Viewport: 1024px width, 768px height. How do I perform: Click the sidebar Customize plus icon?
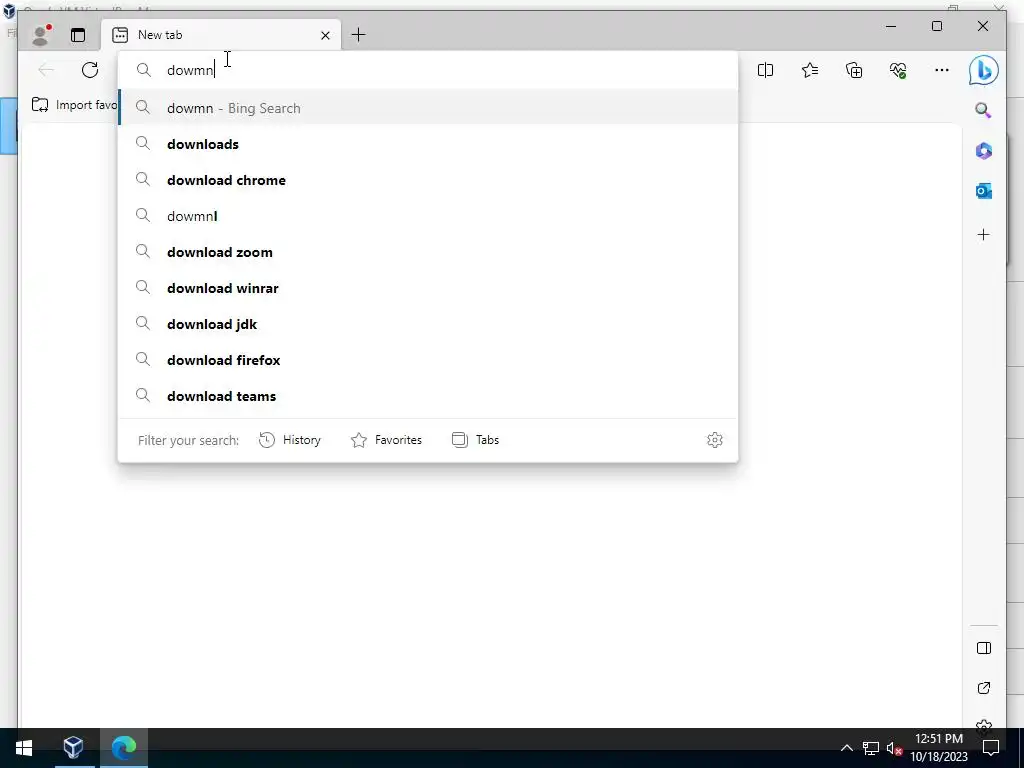[984, 234]
